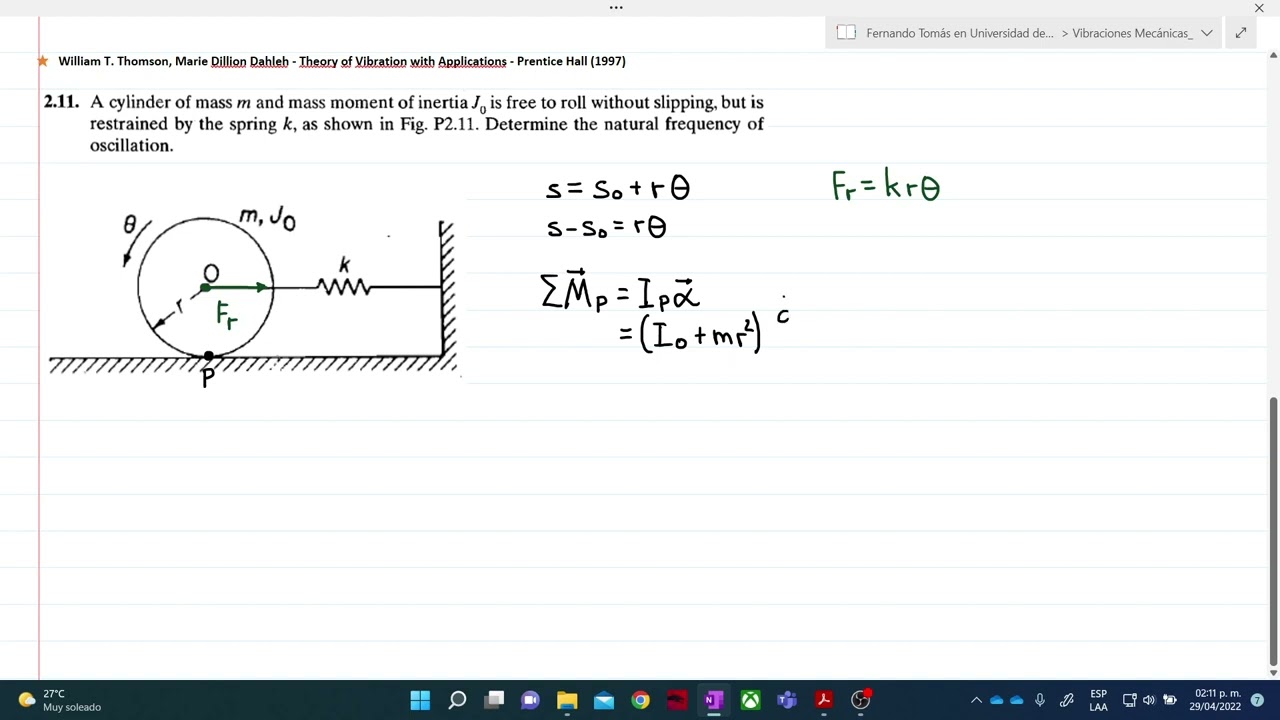Show hidden system tray icons
Image resolution: width=1280 pixels, height=720 pixels.
976,700
